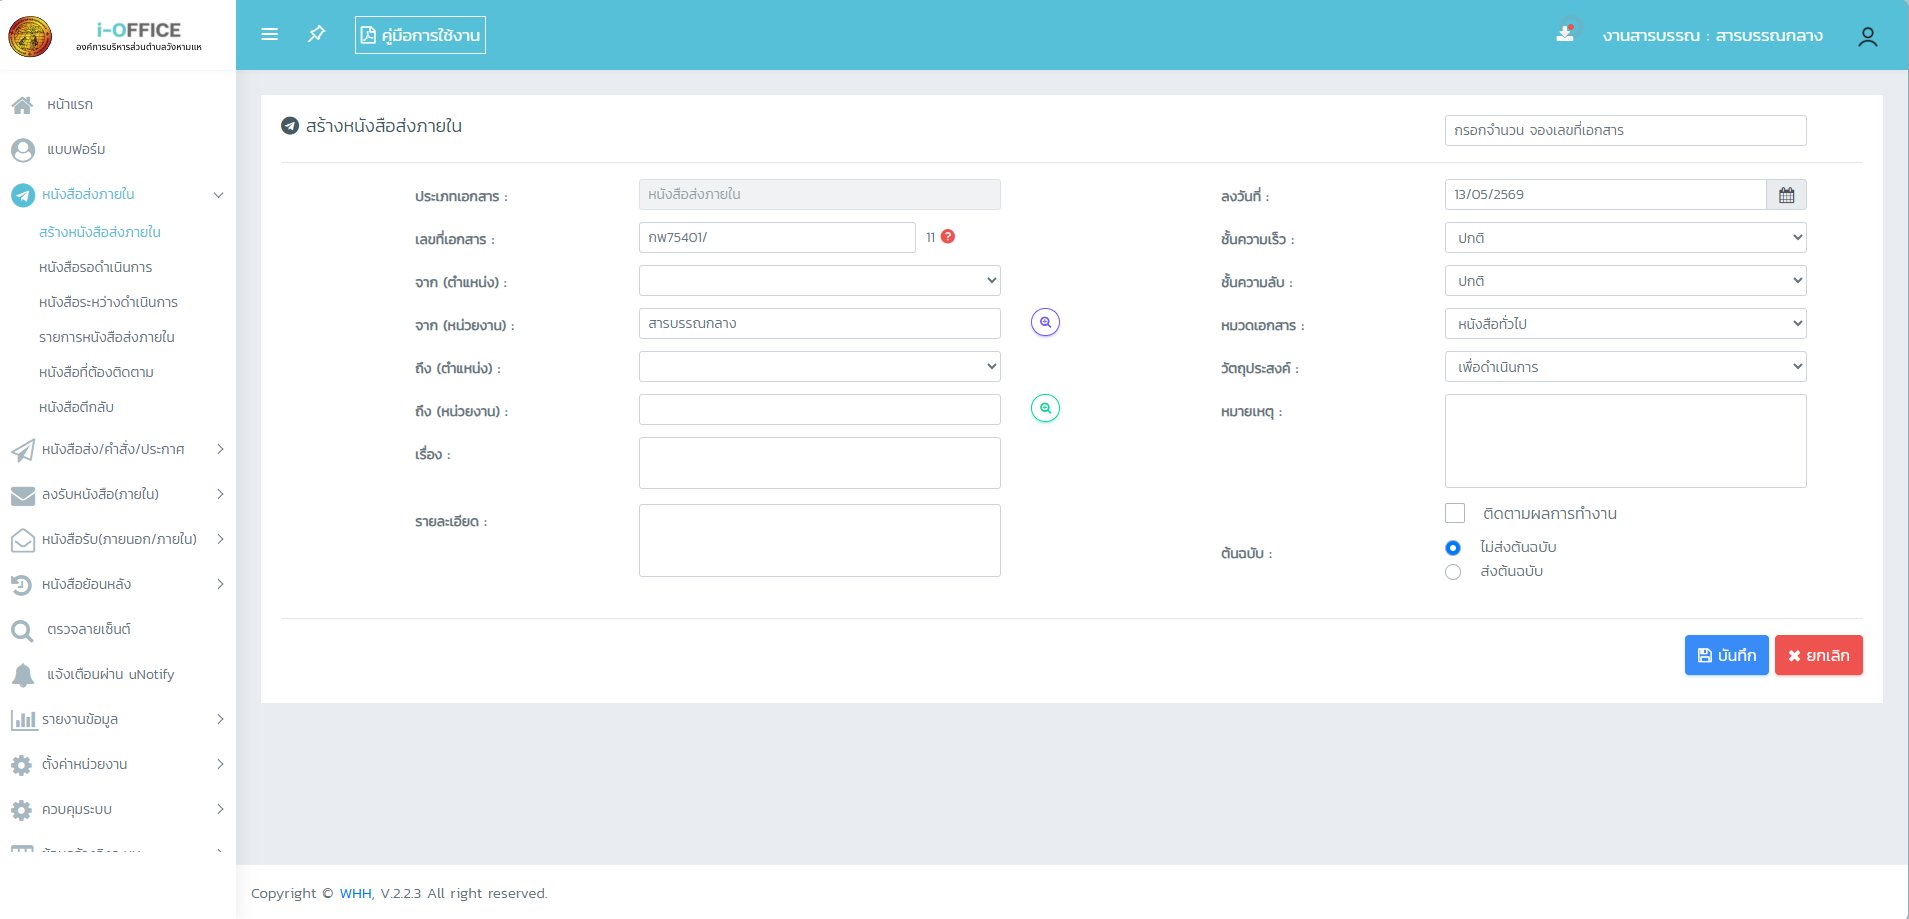Open the ถึง (ตำแหน่ง) dropdown
This screenshot has width=1909, height=919.
(x=820, y=367)
